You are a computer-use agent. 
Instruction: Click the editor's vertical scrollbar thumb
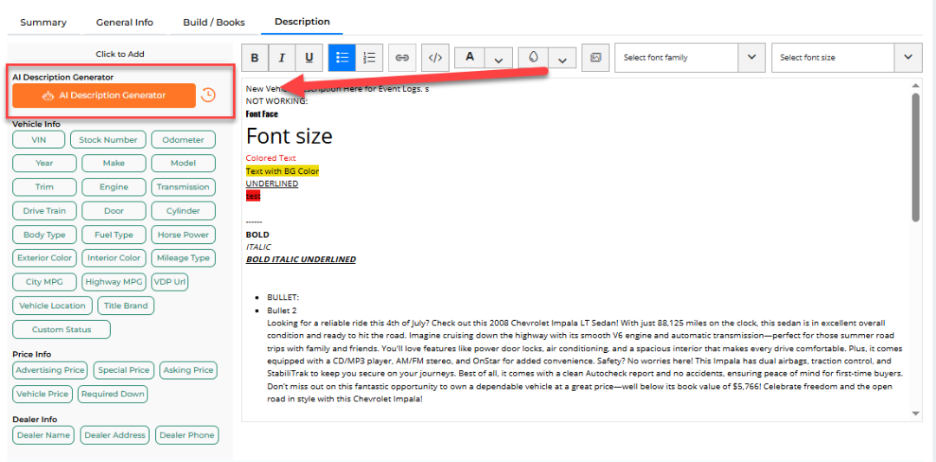click(916, 157)
